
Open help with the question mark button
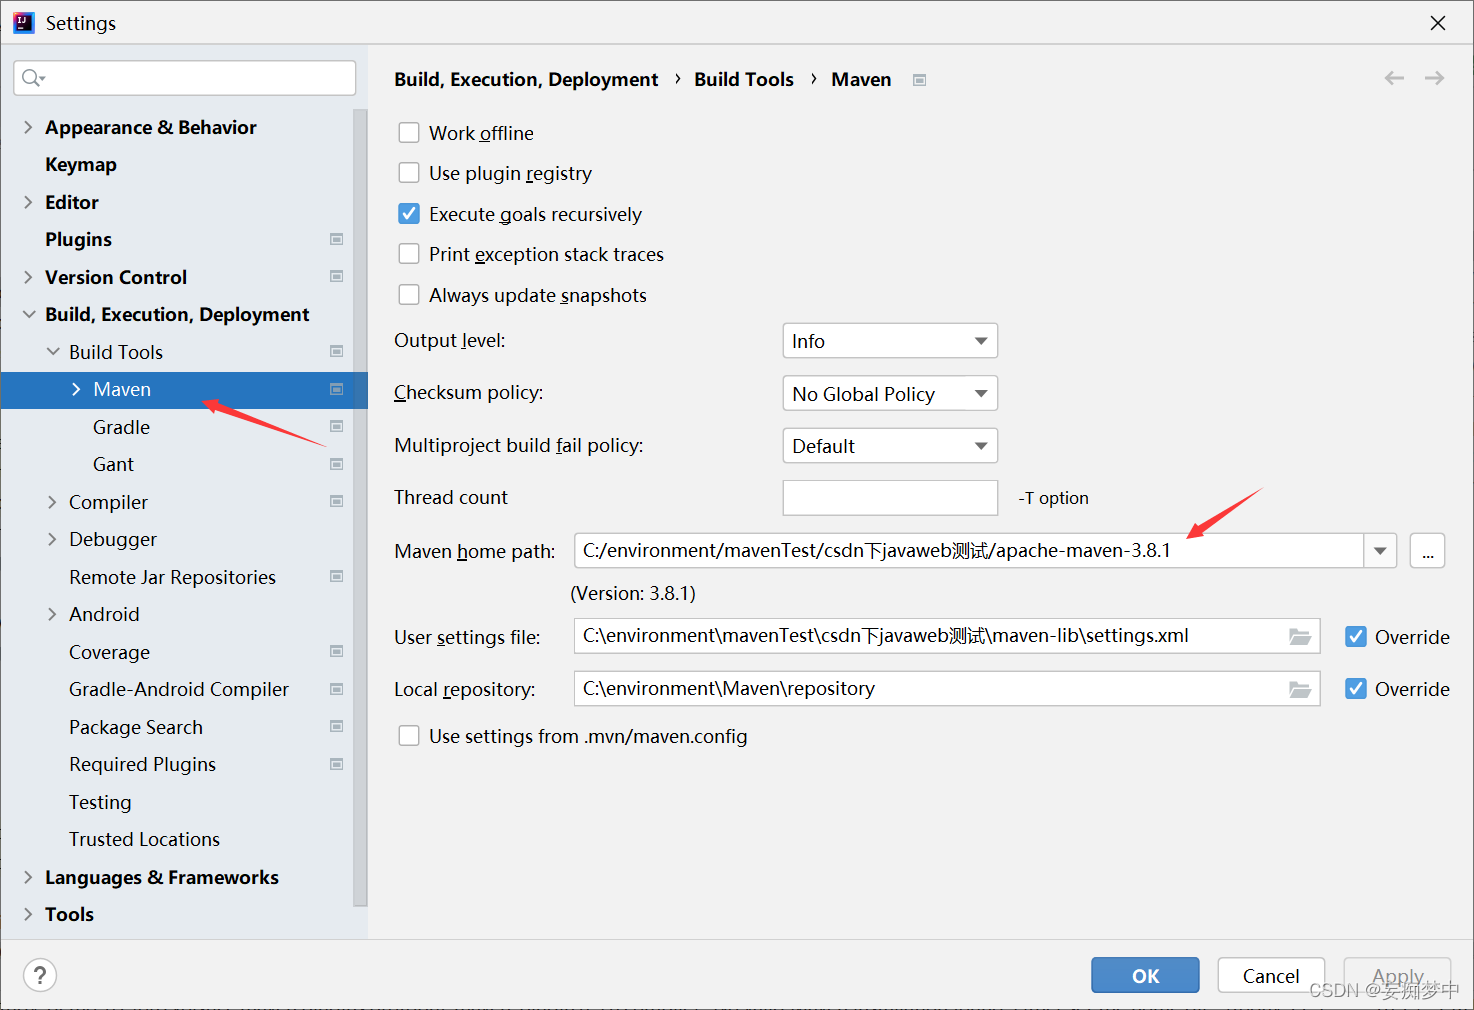40,975
